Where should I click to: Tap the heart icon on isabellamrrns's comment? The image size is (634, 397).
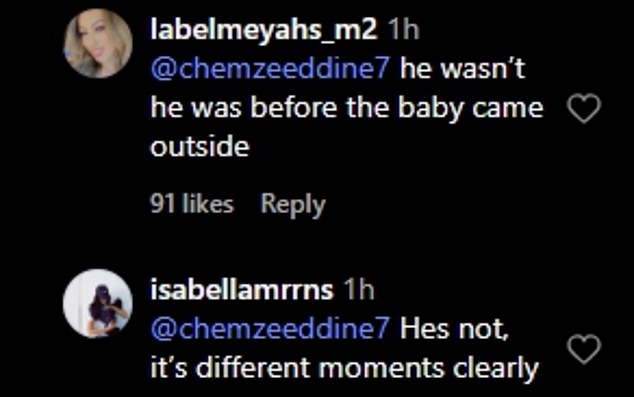point(584,349)
